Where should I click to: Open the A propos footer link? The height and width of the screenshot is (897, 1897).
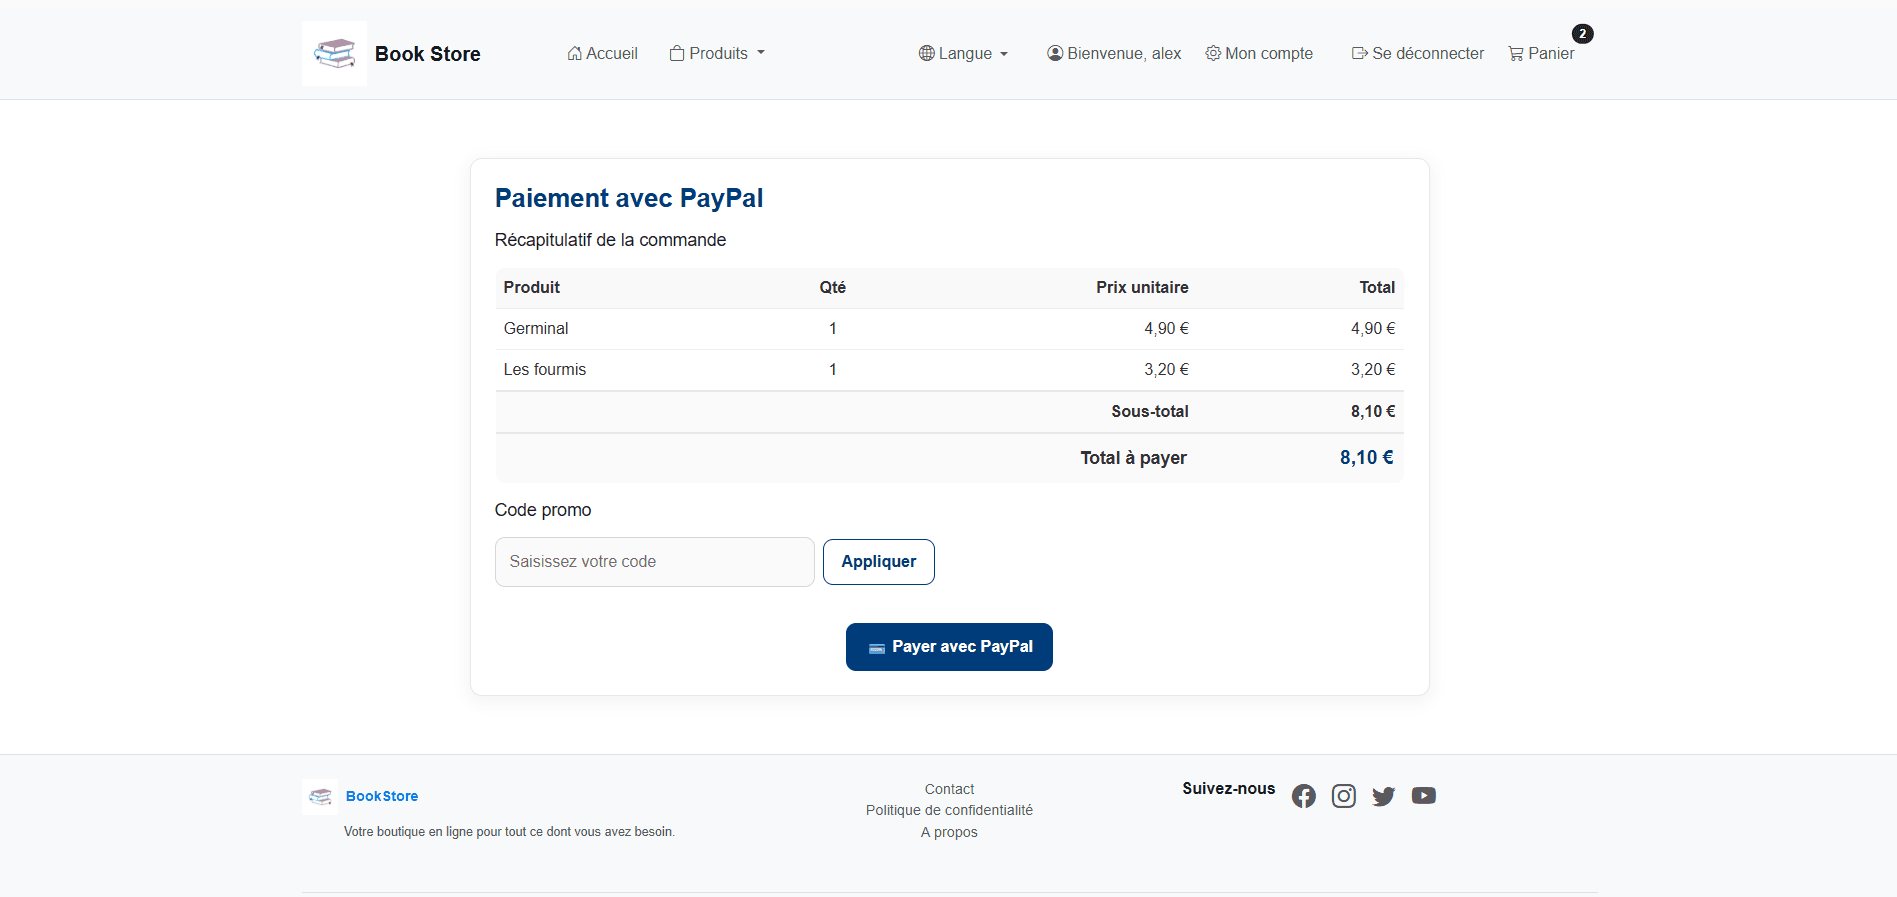tap(949, 832)
